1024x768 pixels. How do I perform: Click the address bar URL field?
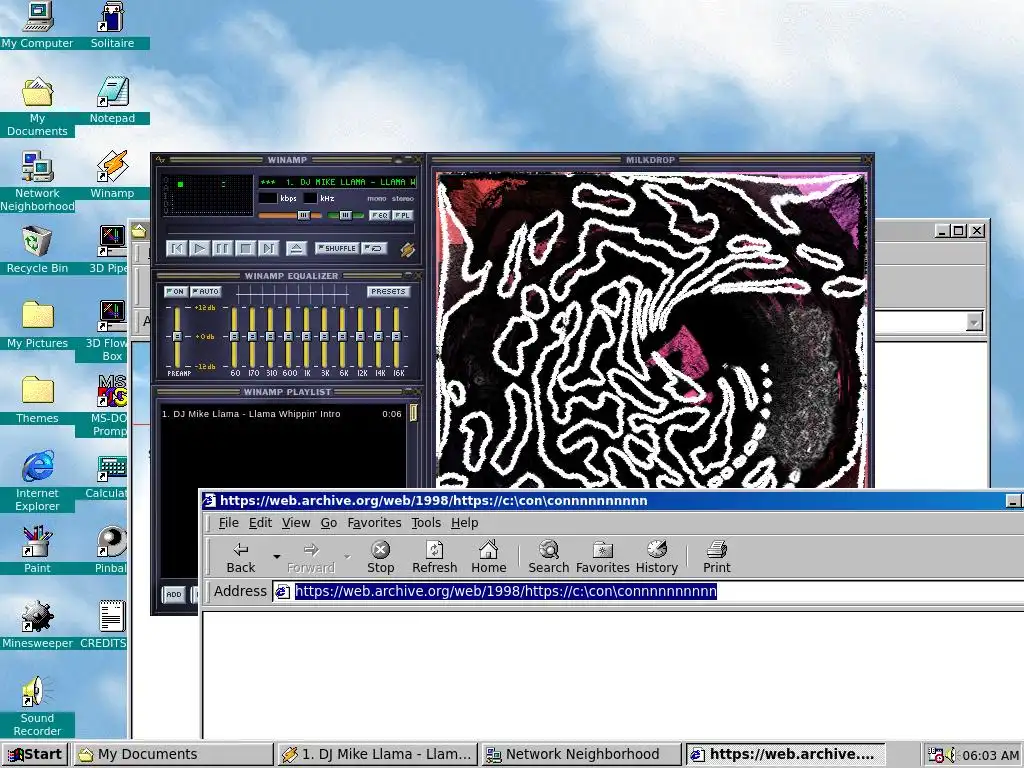point(648,592)
